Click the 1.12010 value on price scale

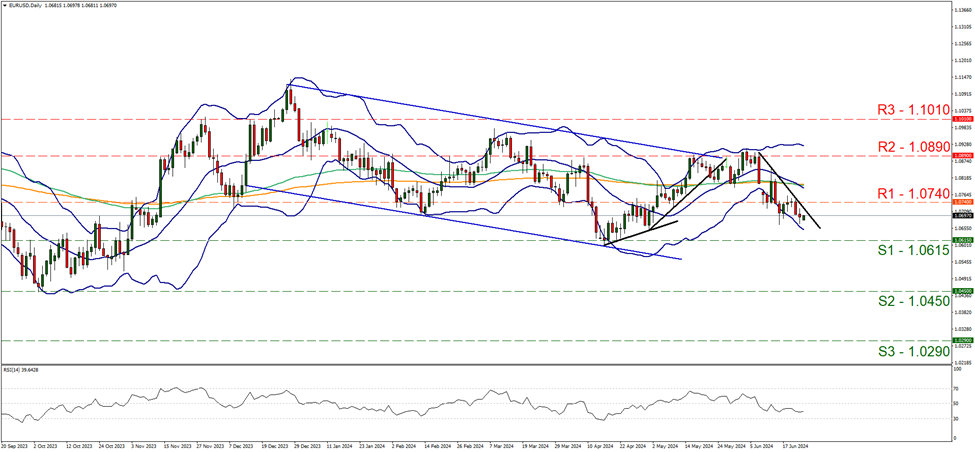961,61
